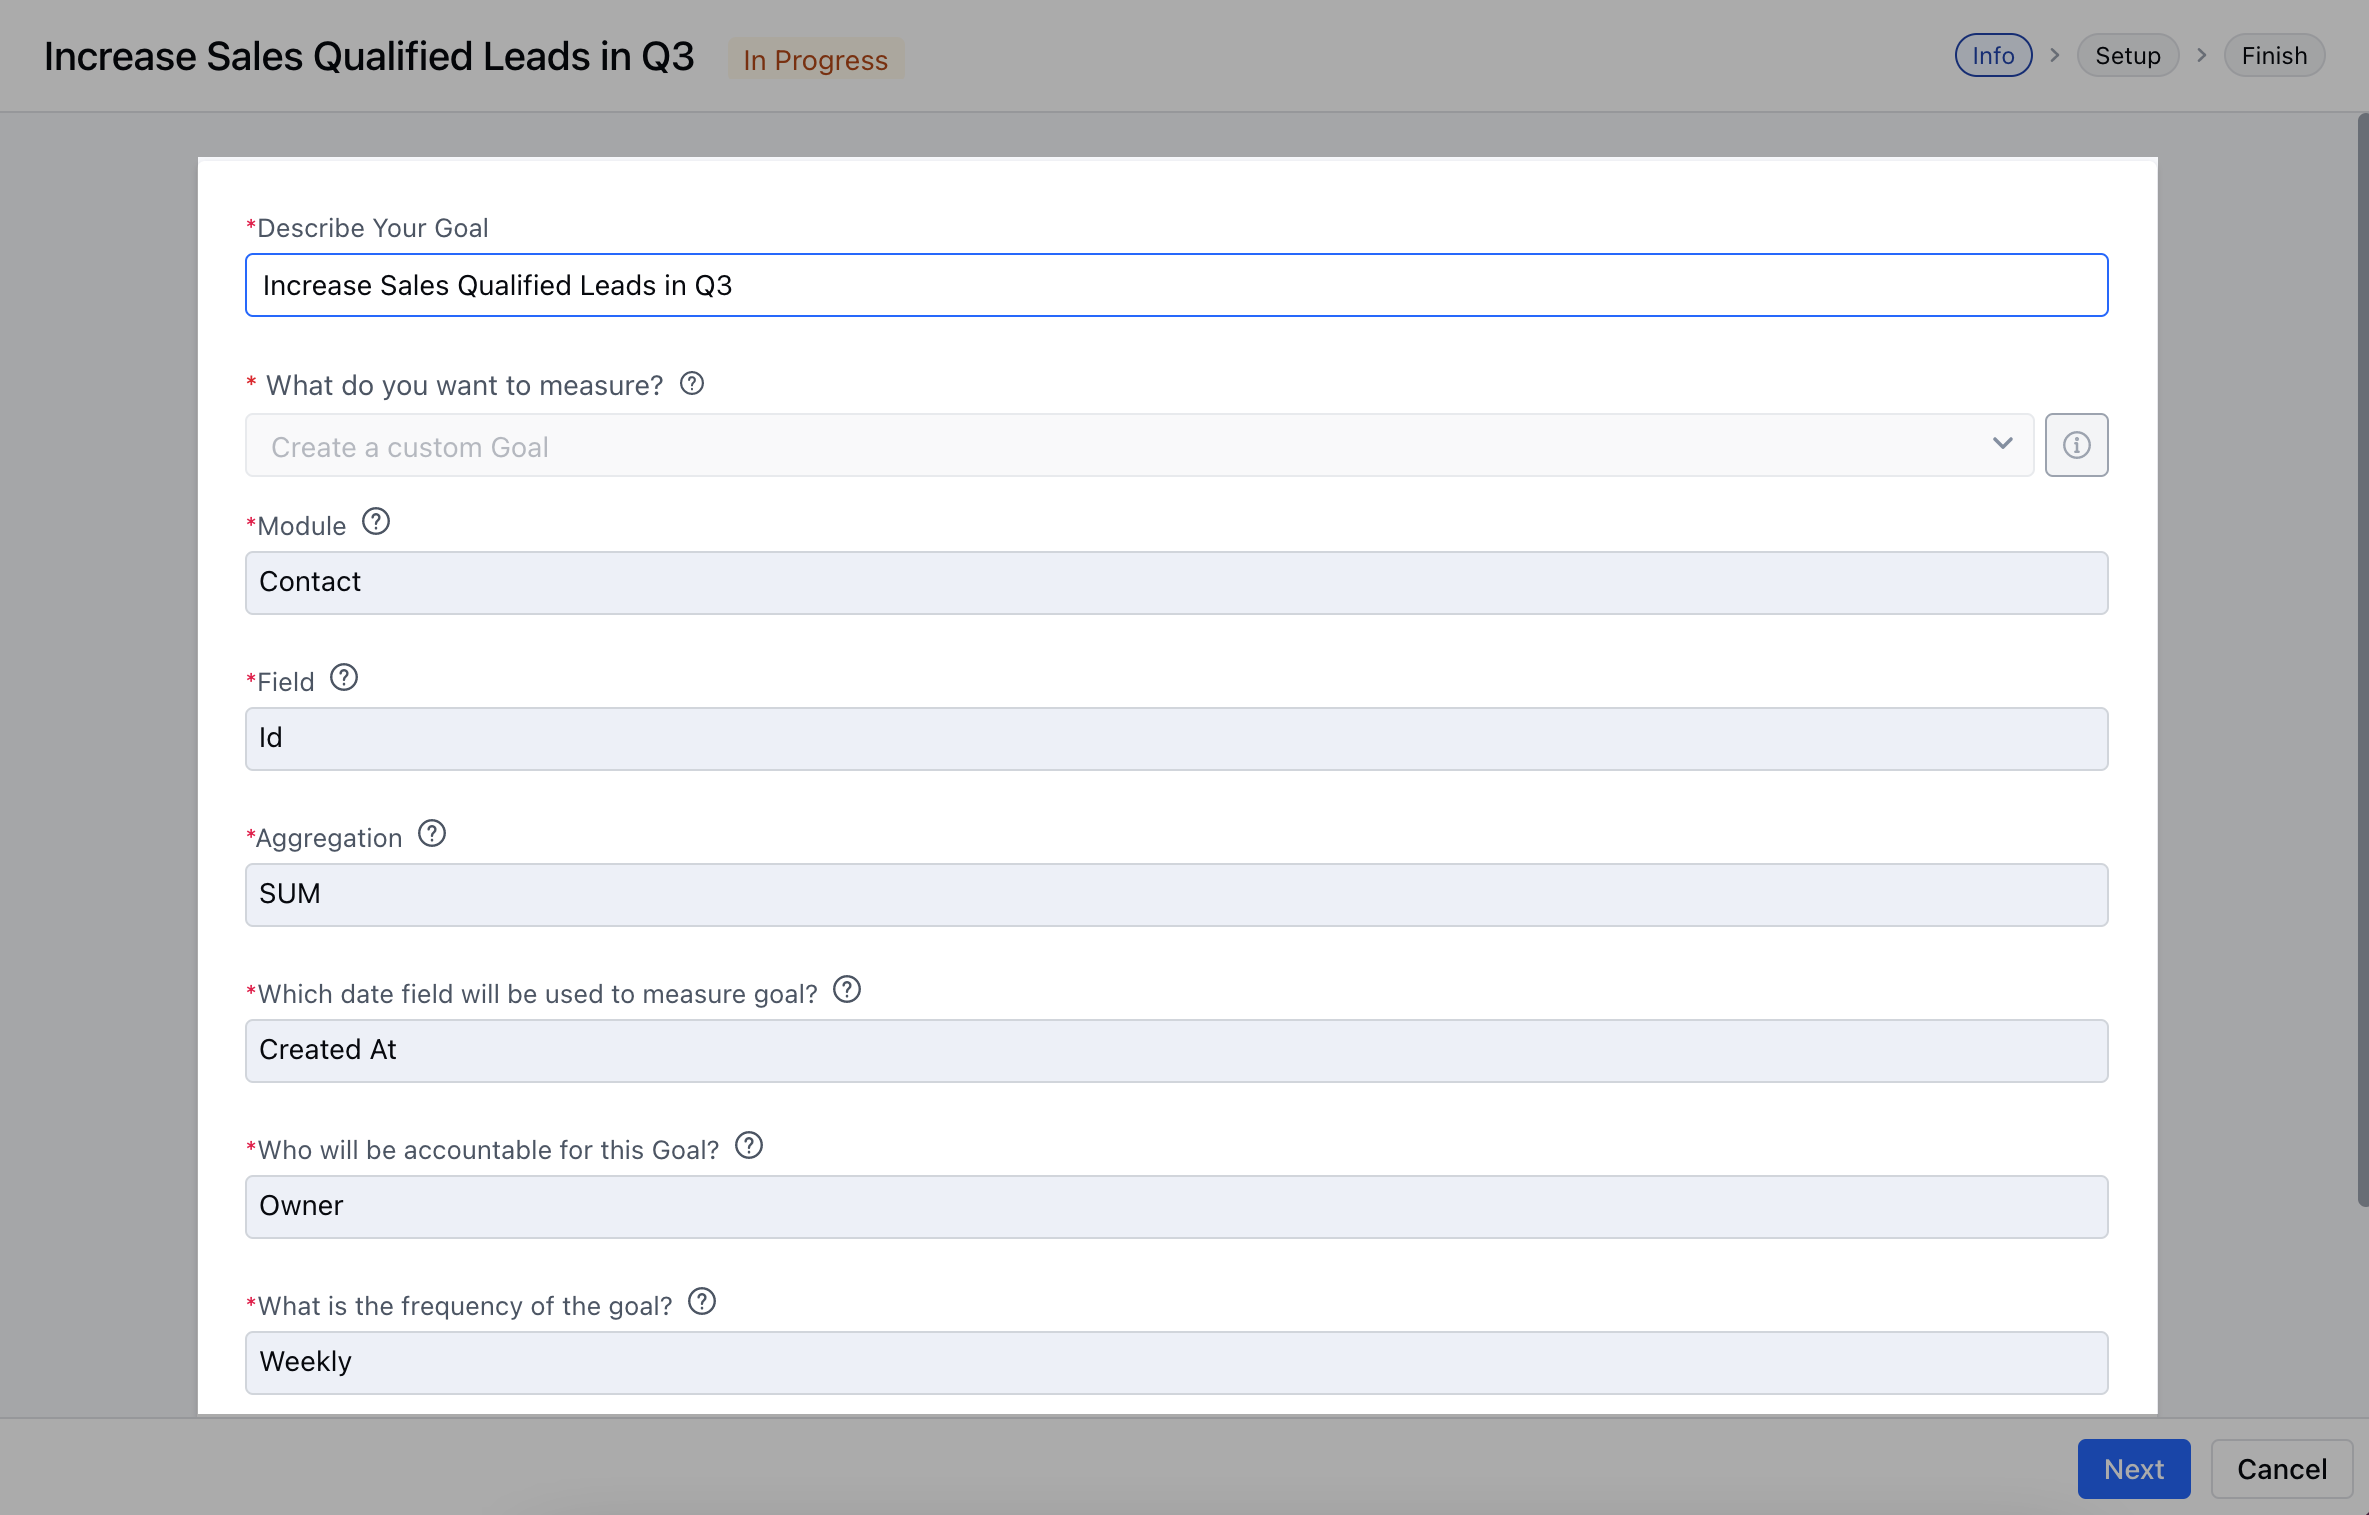This screenshot has height=1515, width=2369.
Task: Click the Next button
Action: [2133, 1469]
